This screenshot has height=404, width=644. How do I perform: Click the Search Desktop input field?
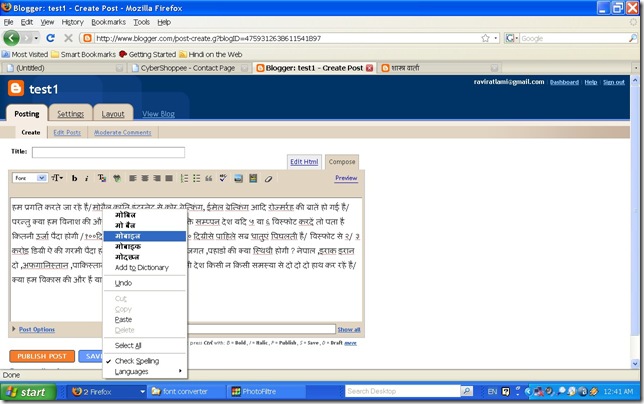[402, 391]
